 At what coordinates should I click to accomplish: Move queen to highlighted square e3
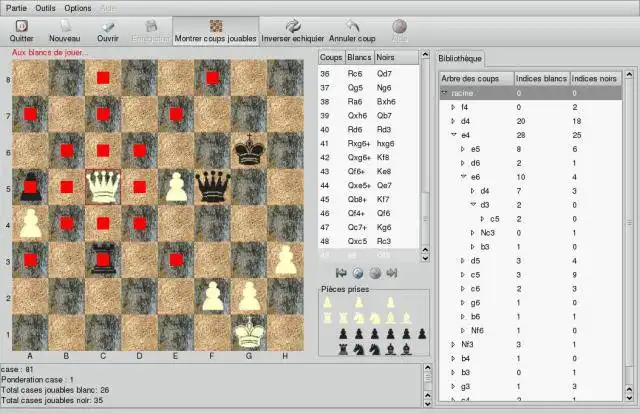(176, 260)
